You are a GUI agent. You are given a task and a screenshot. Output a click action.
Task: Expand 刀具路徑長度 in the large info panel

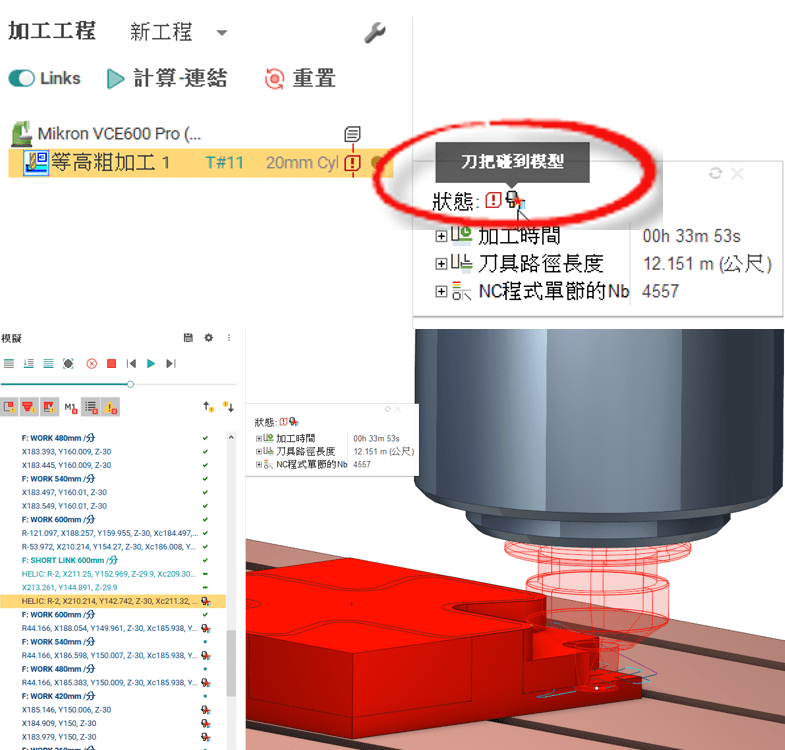(x=441, y=264)
